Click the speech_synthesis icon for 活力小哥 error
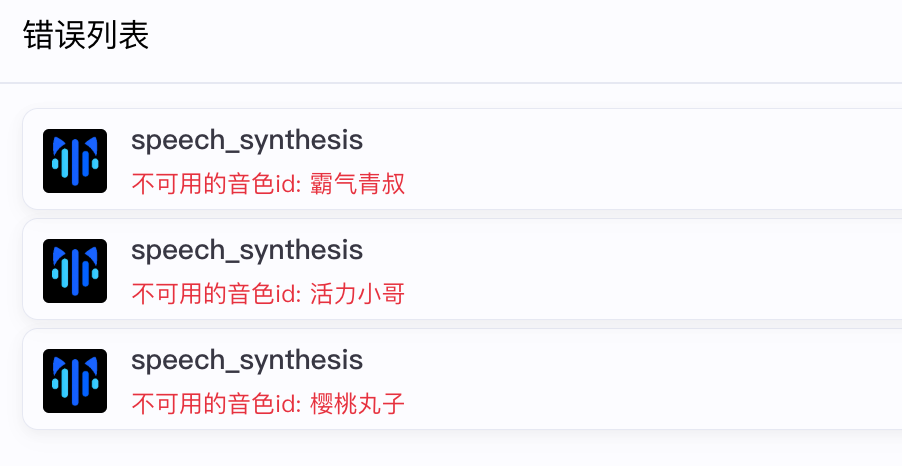 click(75, 270)
